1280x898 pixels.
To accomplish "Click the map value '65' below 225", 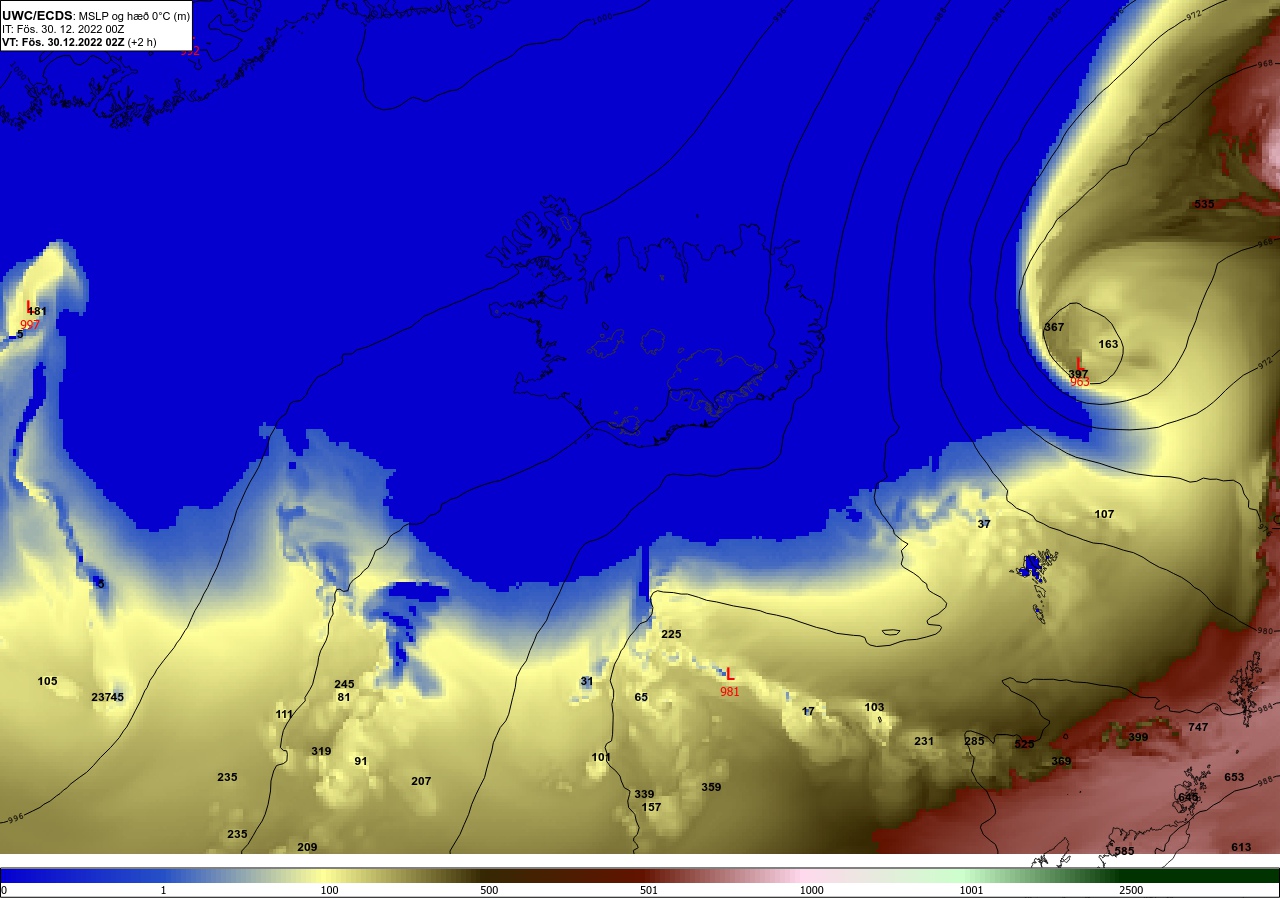I will coord(641,697).
